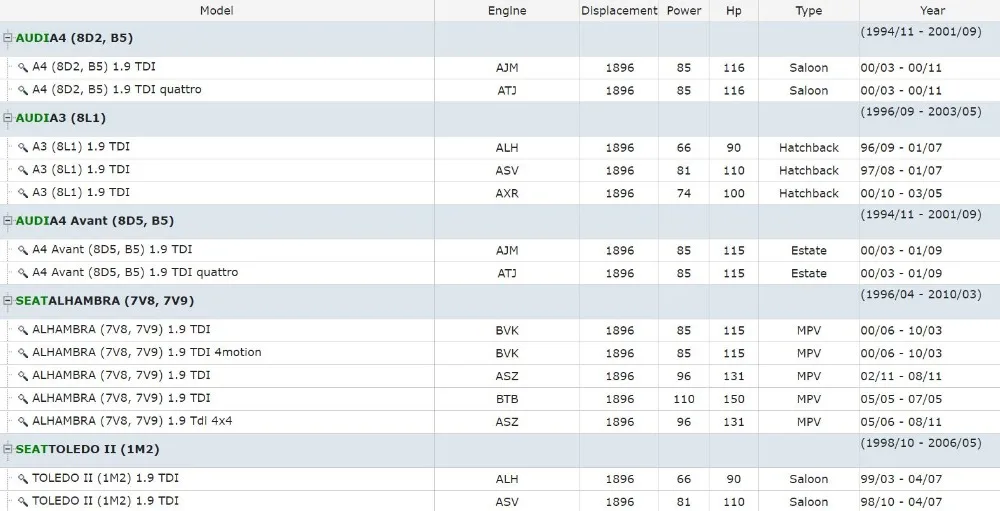1000x511 pixels.
Task: Click MPV type in the BTB row
Action: (x=809, y=399)
